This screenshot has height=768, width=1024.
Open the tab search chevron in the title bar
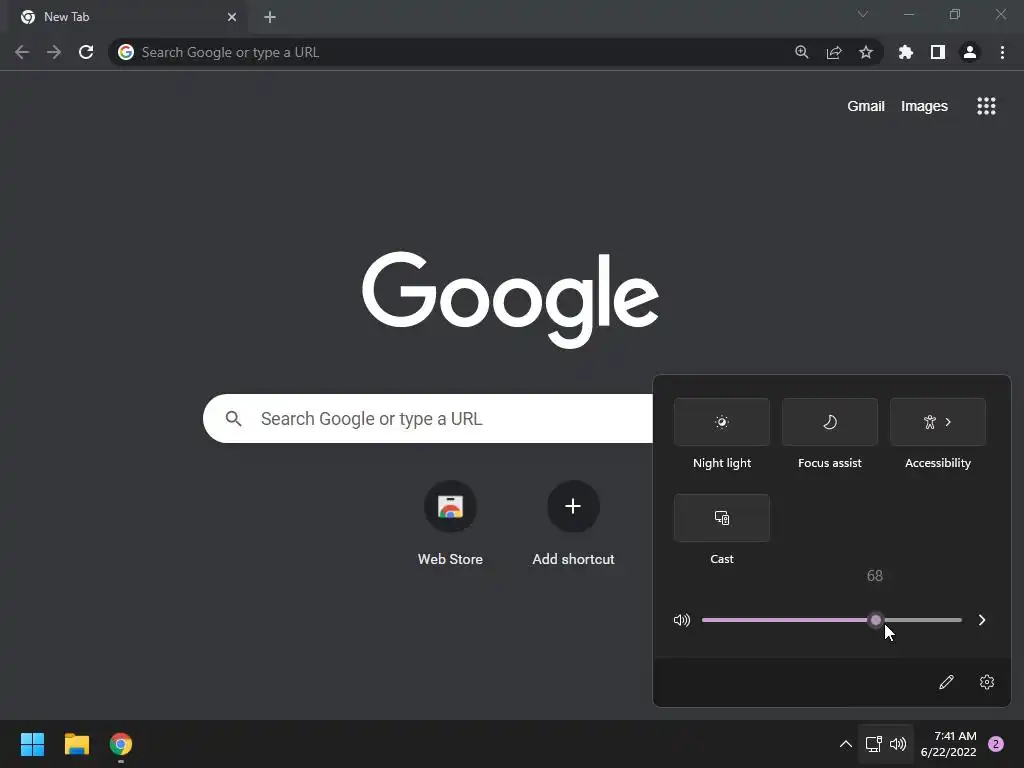863,14
